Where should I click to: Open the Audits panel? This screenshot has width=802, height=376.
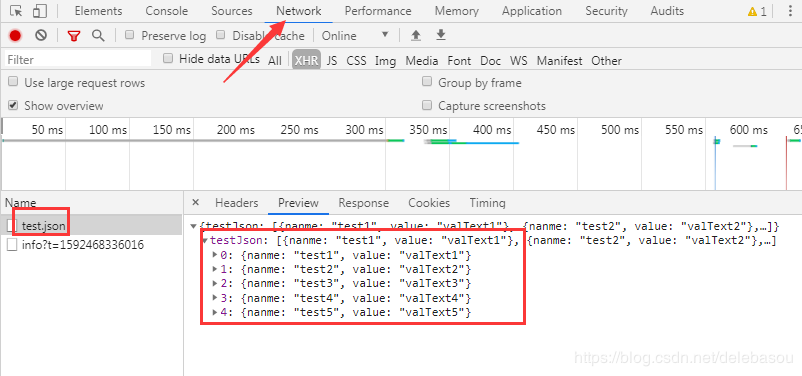[667, 11]
